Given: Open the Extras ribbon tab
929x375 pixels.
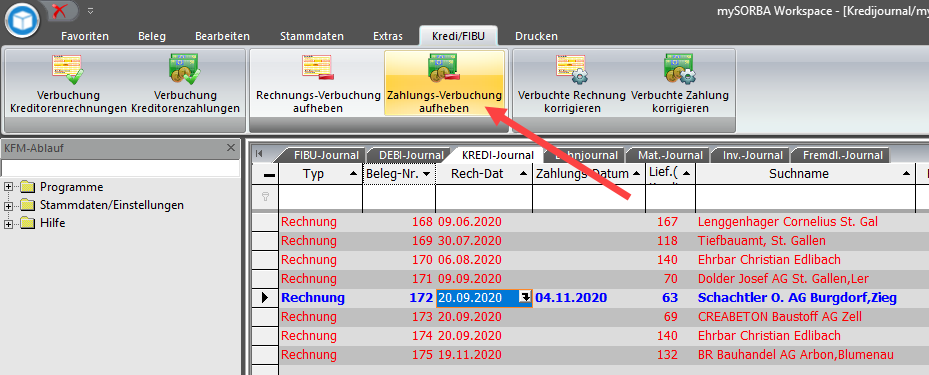Looking at the screenshot, I should coord(387,36).
